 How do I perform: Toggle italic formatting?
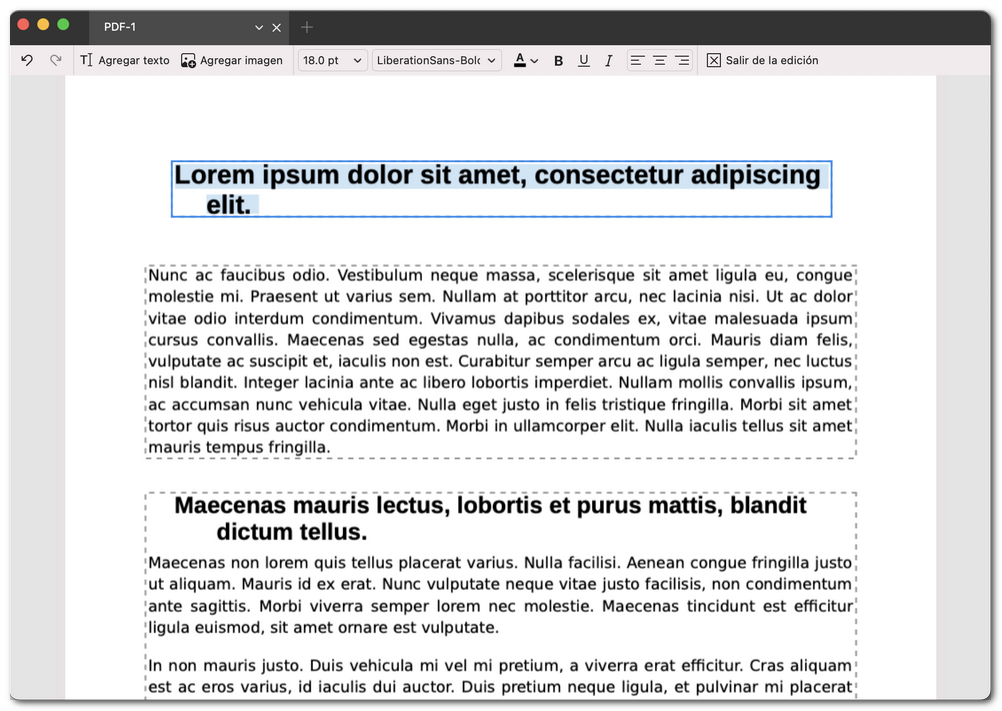click(609, 60)
